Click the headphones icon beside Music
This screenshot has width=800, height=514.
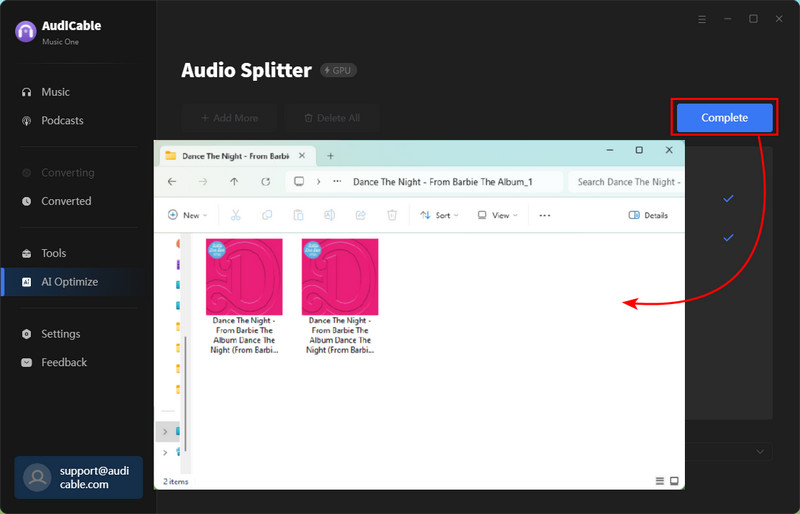click(27, 92)
